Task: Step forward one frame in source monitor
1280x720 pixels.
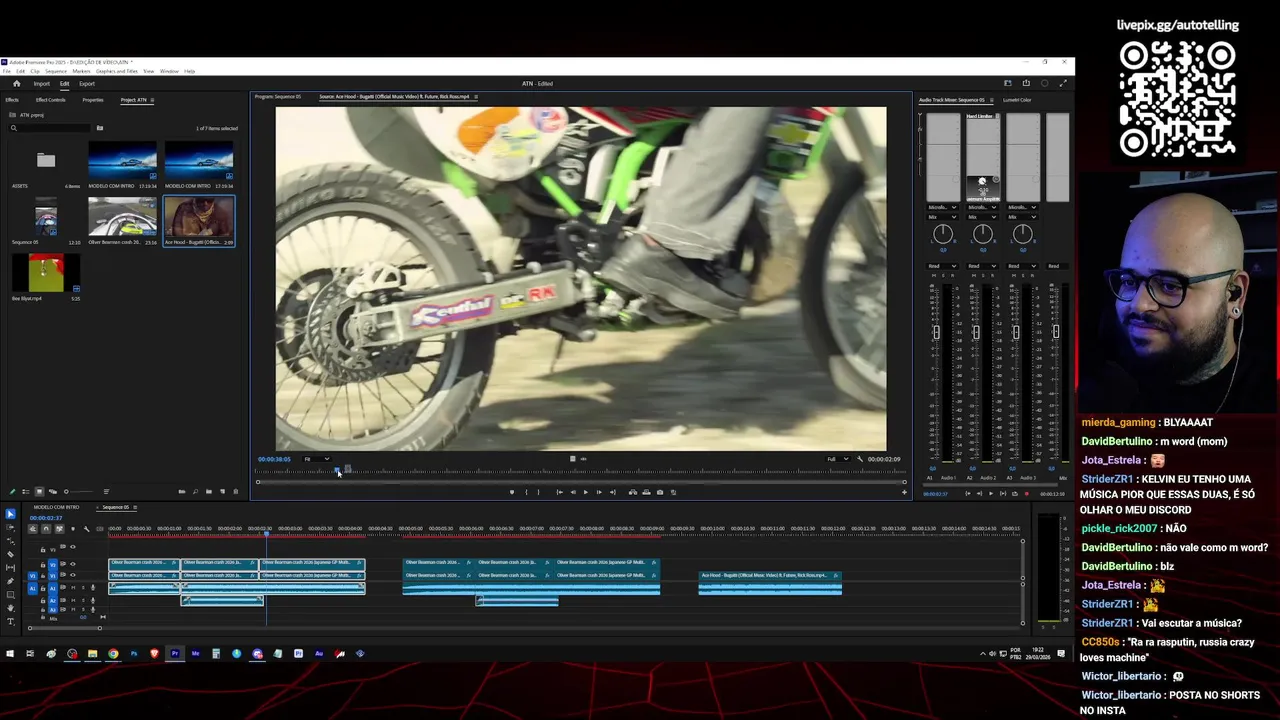Action: 599,492
